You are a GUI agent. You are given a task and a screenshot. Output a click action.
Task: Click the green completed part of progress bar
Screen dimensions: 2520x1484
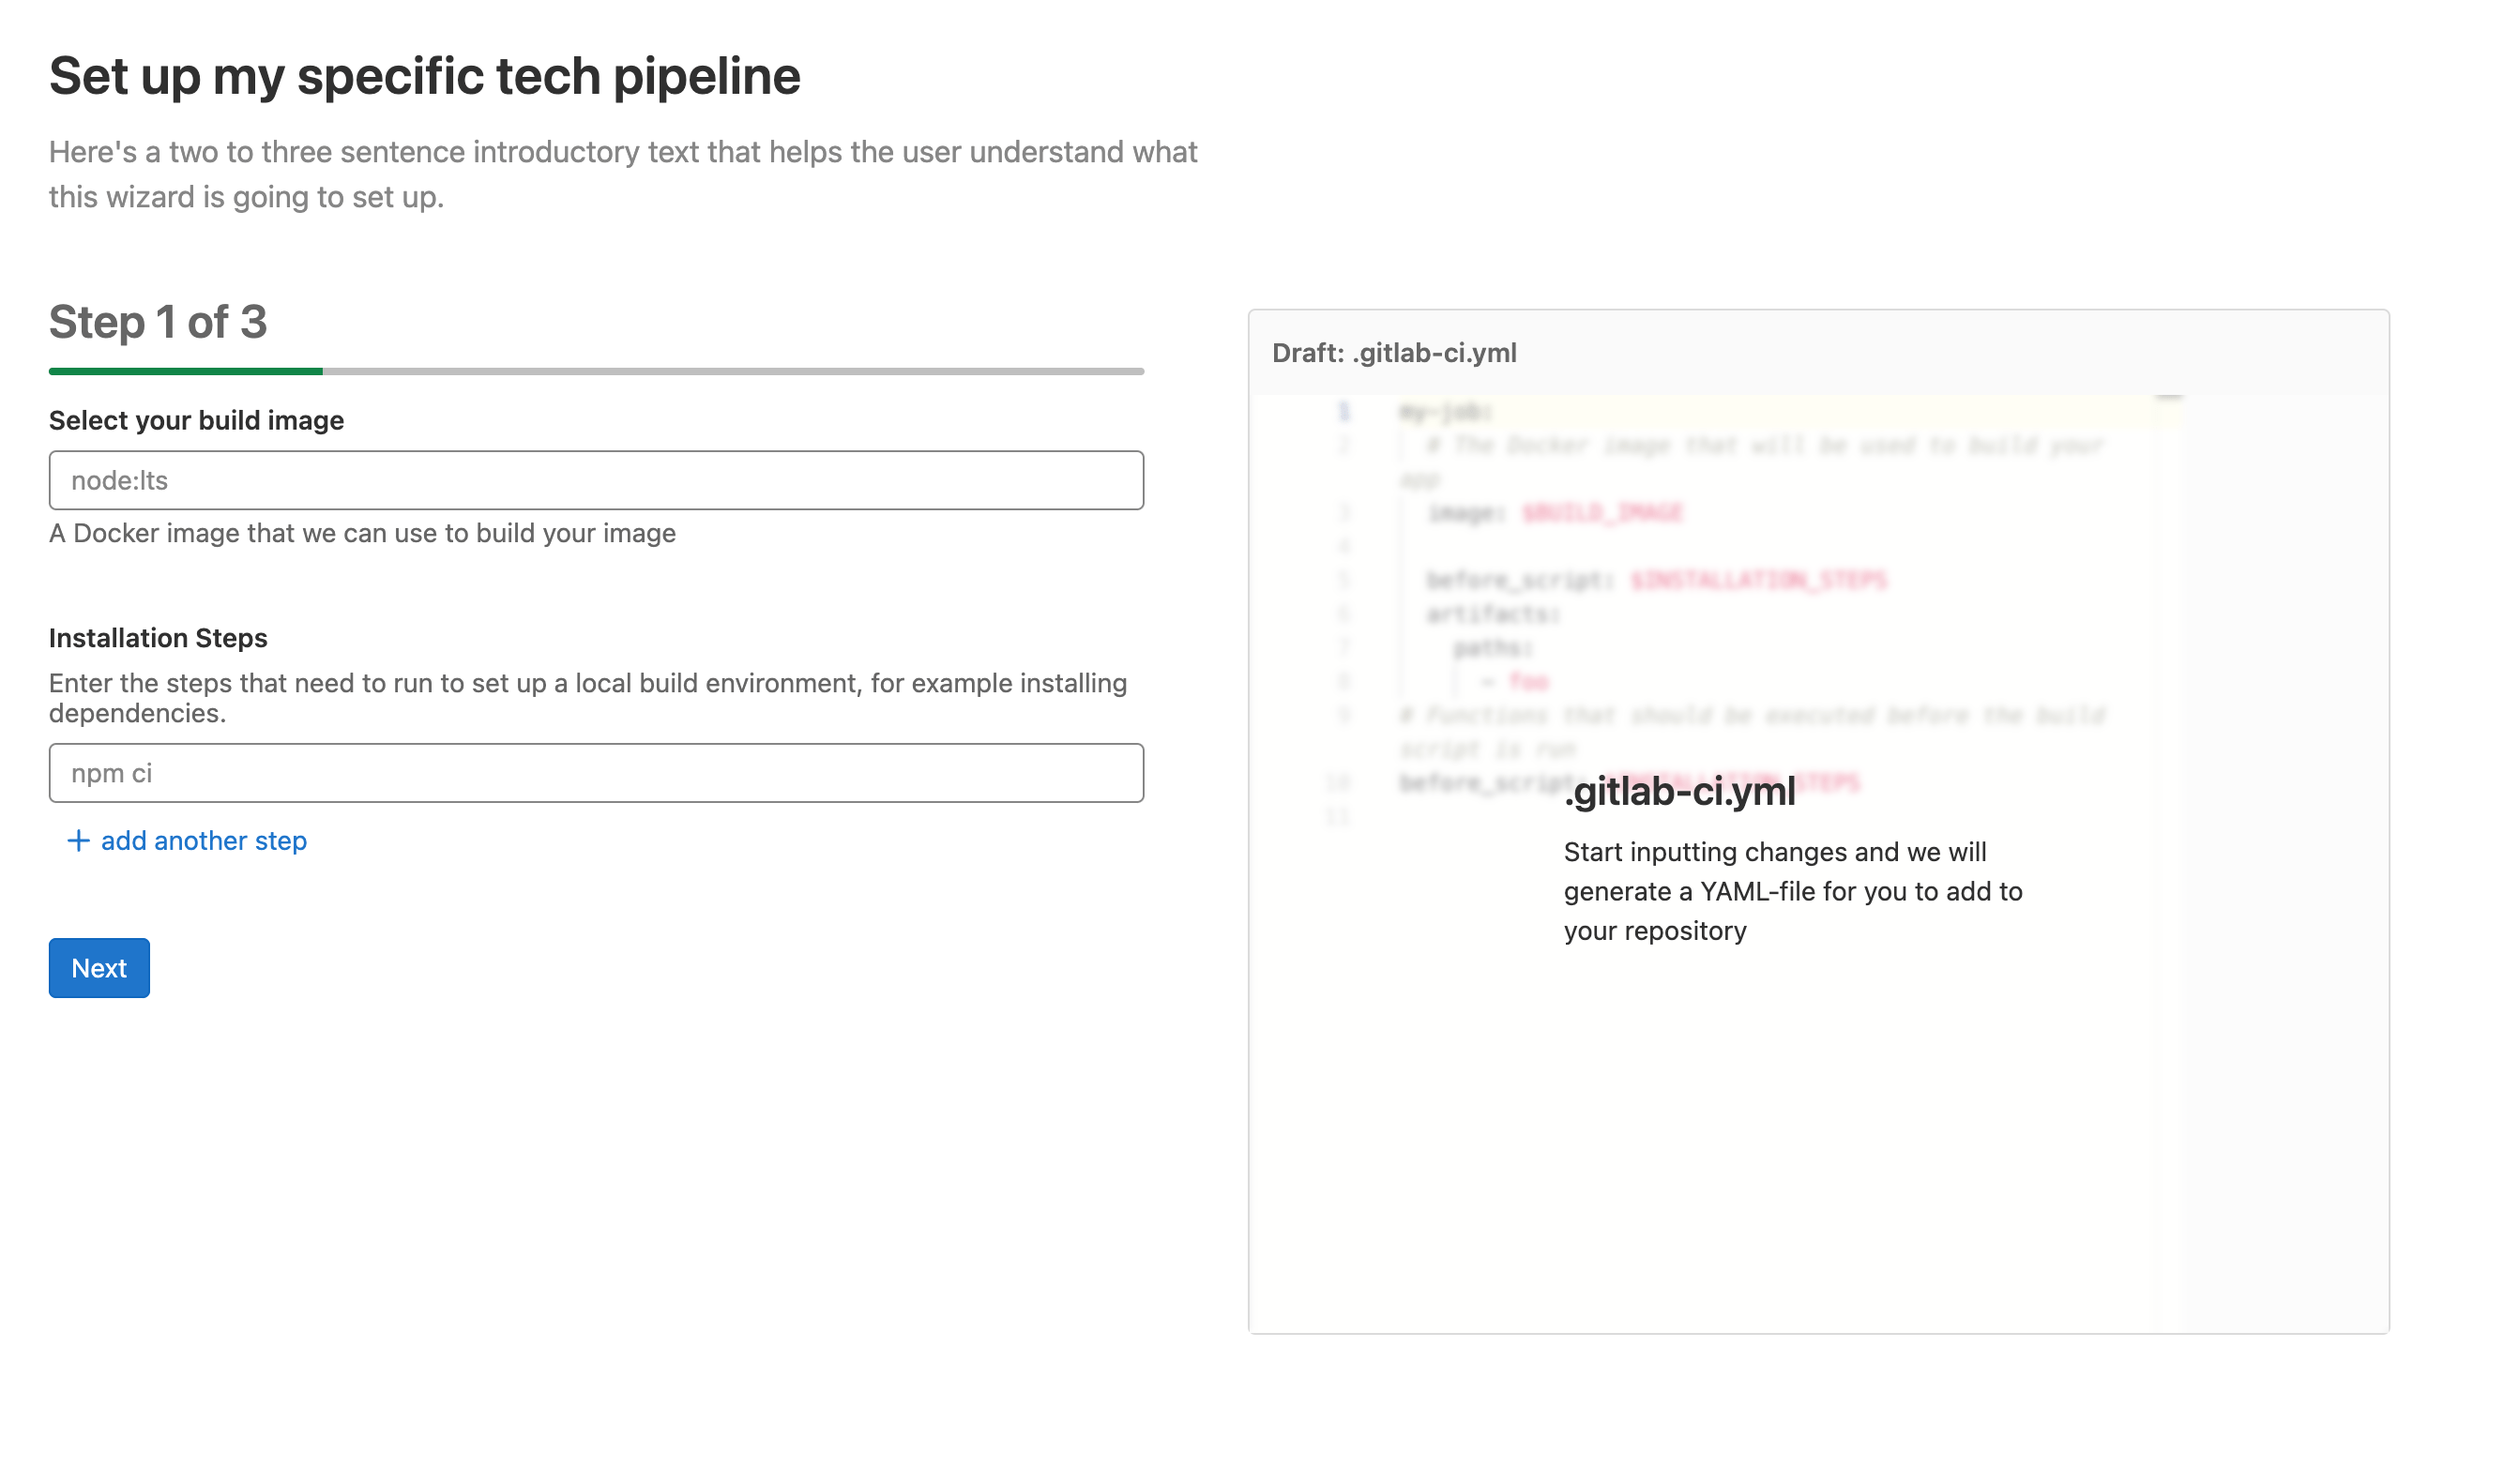click(x=185, y=371)
